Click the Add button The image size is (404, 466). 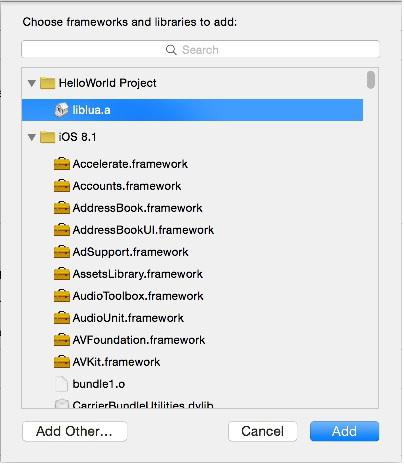pyautogui.click(x=344, y=431)
